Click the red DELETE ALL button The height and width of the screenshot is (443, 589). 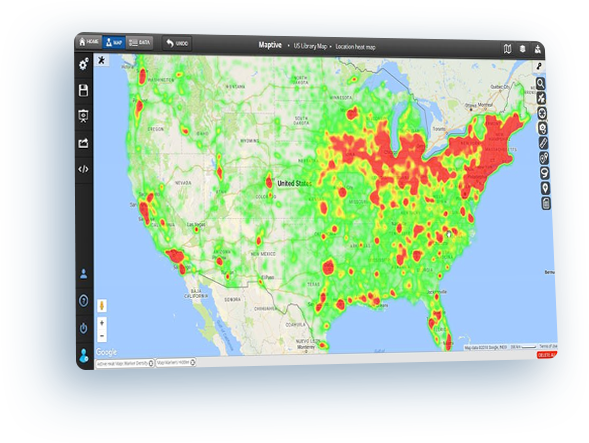coord(547,355)
